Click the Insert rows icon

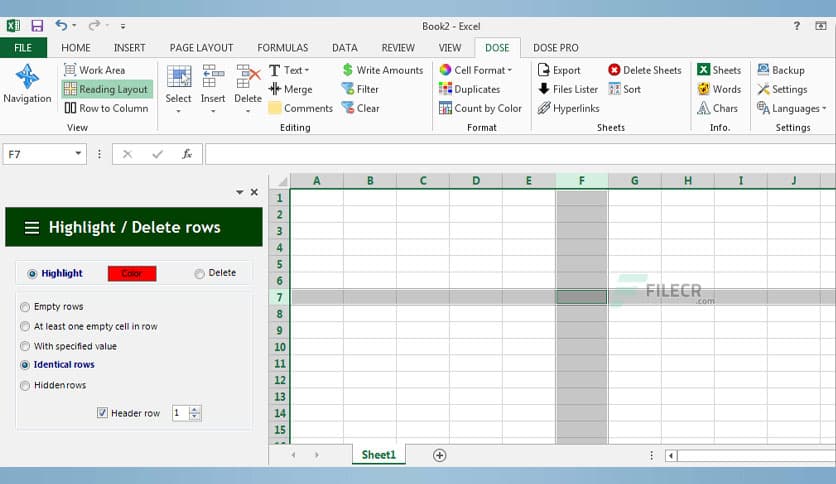coord(213,76)
